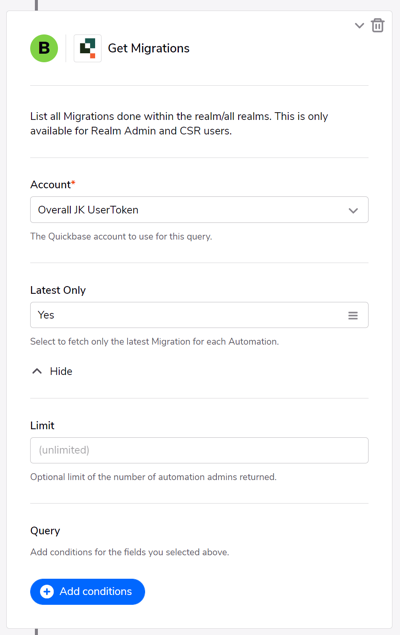Click the up chevron beside Hide

click(37, 371)
